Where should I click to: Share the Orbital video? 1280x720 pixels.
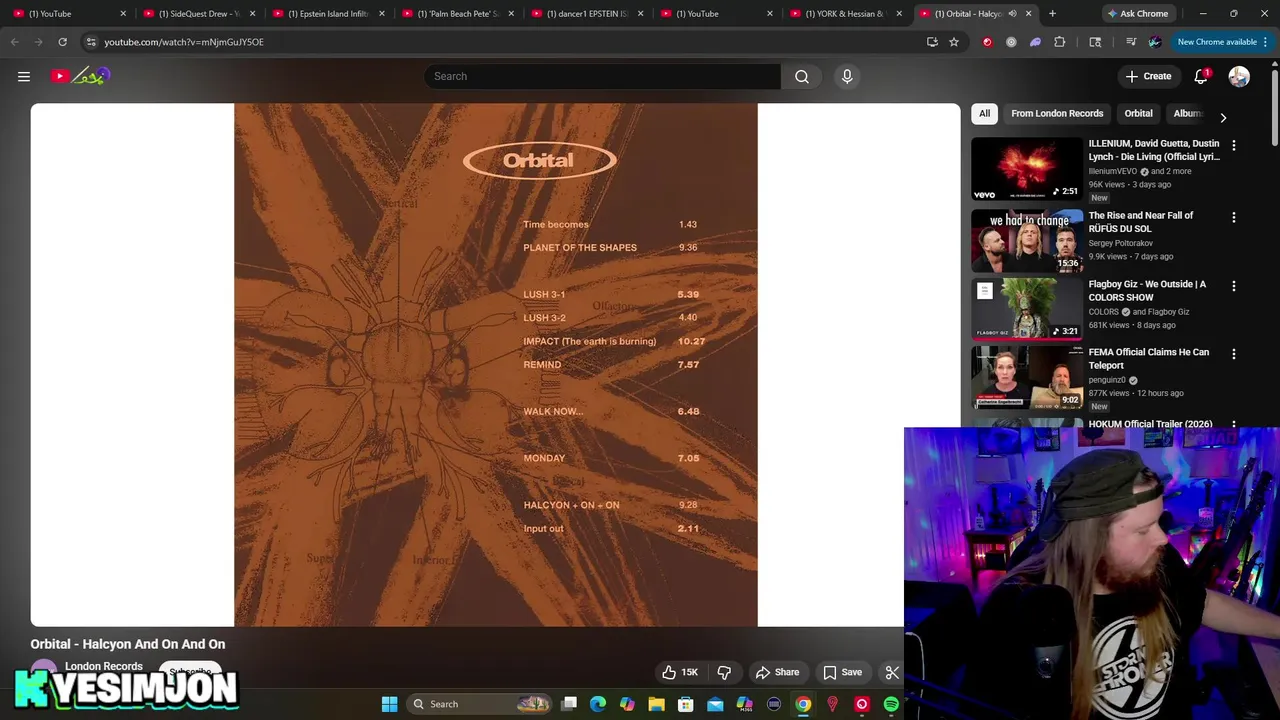pyautogui.click(x=777, y=672)
